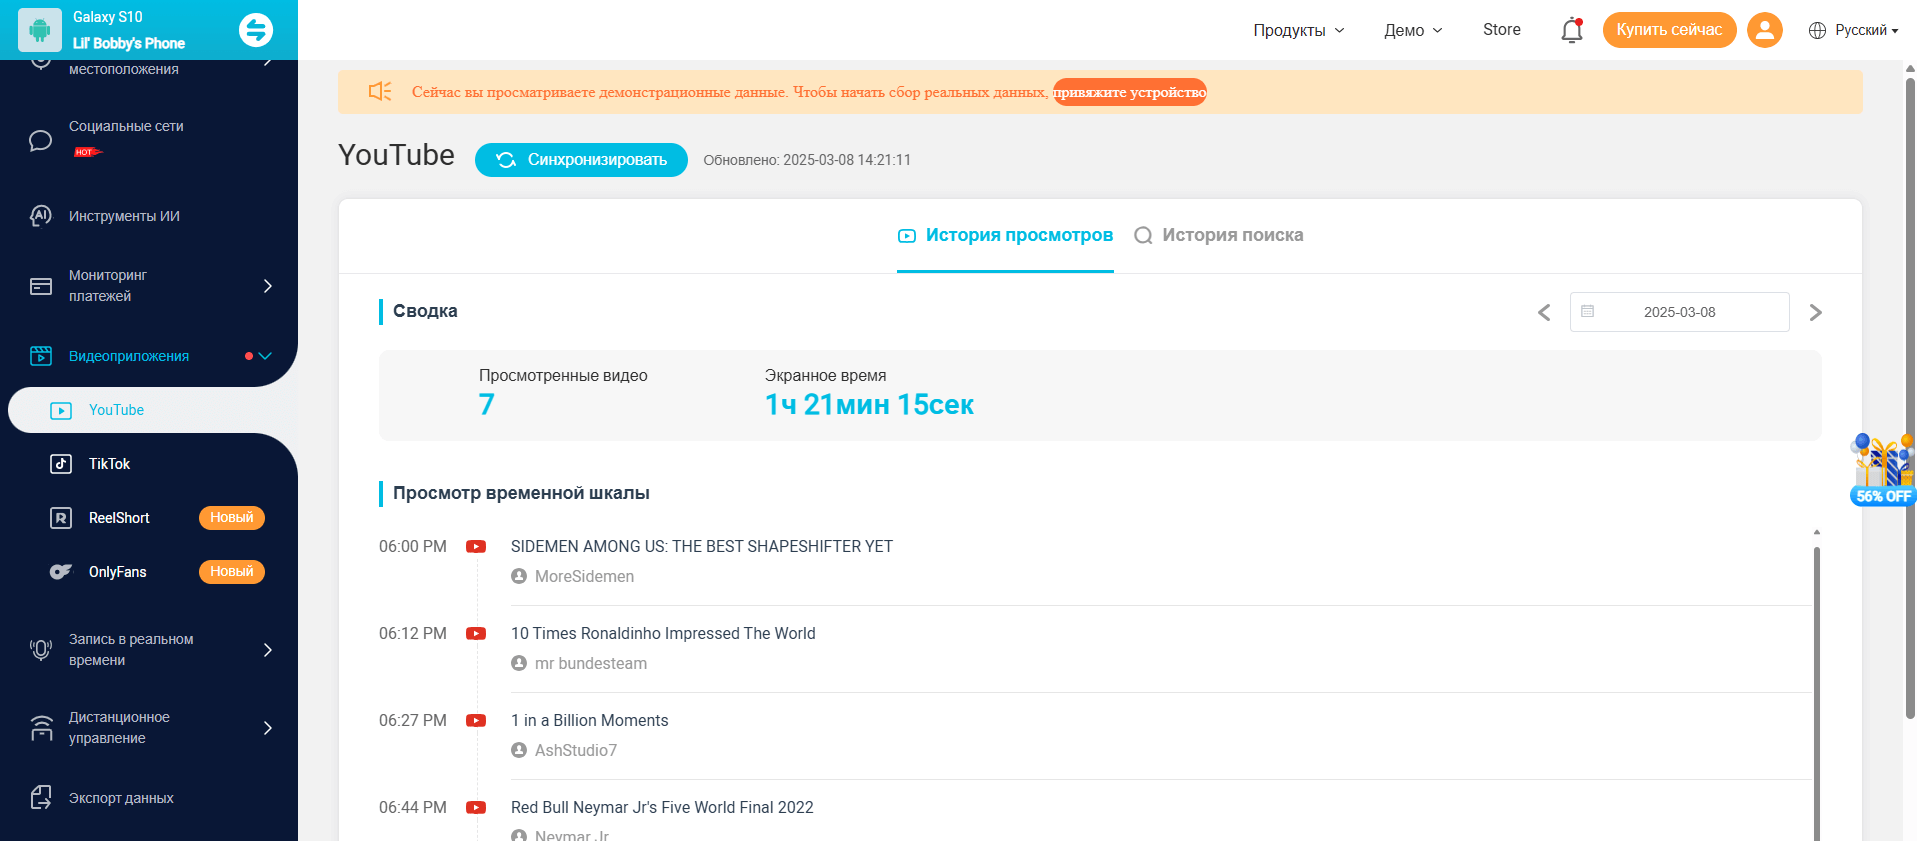Image resolution: width=1917 pixels, height=841 pixels.
Task: Open TikTok in the sidebar
Action: tap(110, 464)
